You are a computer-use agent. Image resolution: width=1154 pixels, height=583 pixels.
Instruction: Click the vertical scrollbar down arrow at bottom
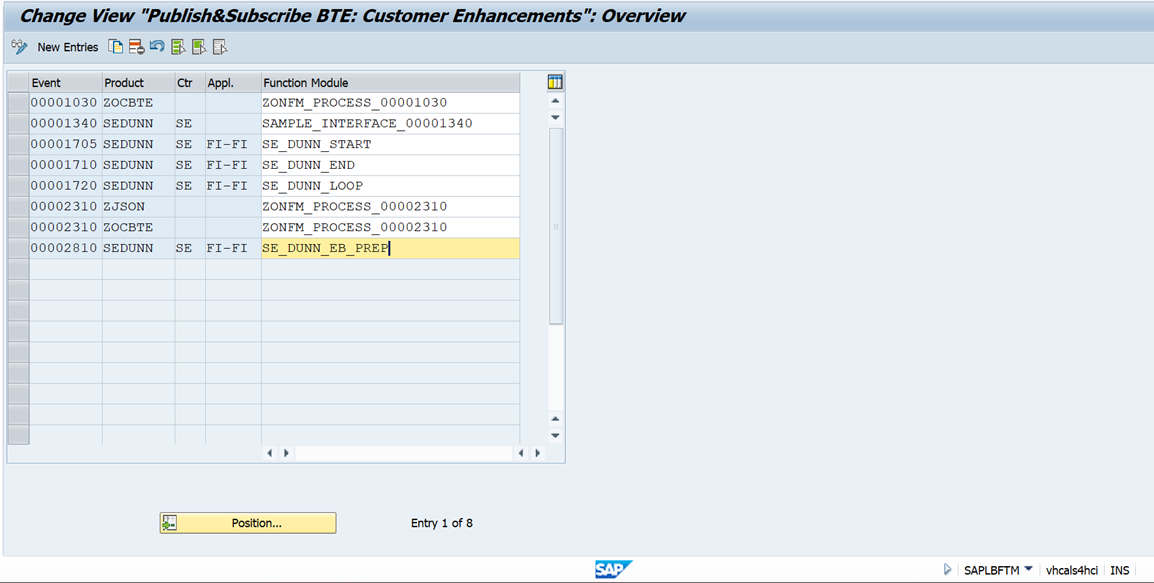tap(555, 436)
